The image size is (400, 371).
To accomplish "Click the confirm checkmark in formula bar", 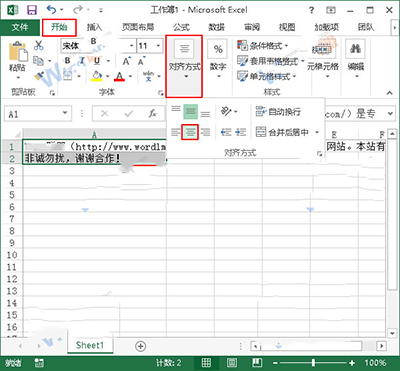I will (x=128, y=114).
